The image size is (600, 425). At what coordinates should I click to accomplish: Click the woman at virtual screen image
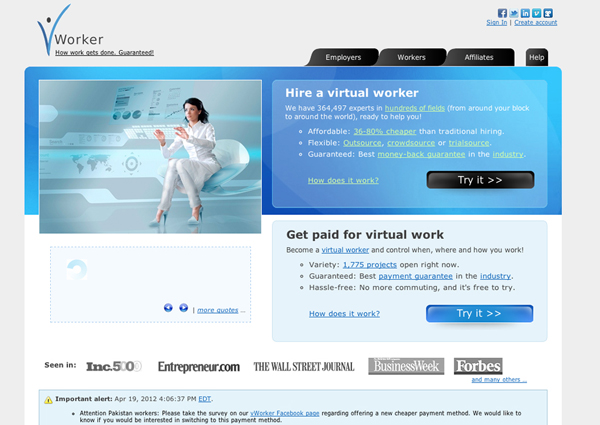150,157
